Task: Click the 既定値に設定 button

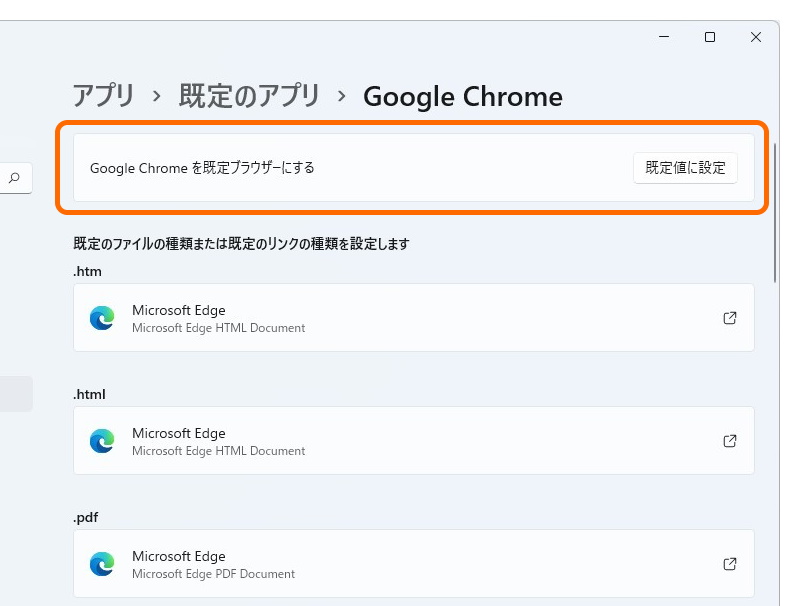Action: [x=685, y=168]
